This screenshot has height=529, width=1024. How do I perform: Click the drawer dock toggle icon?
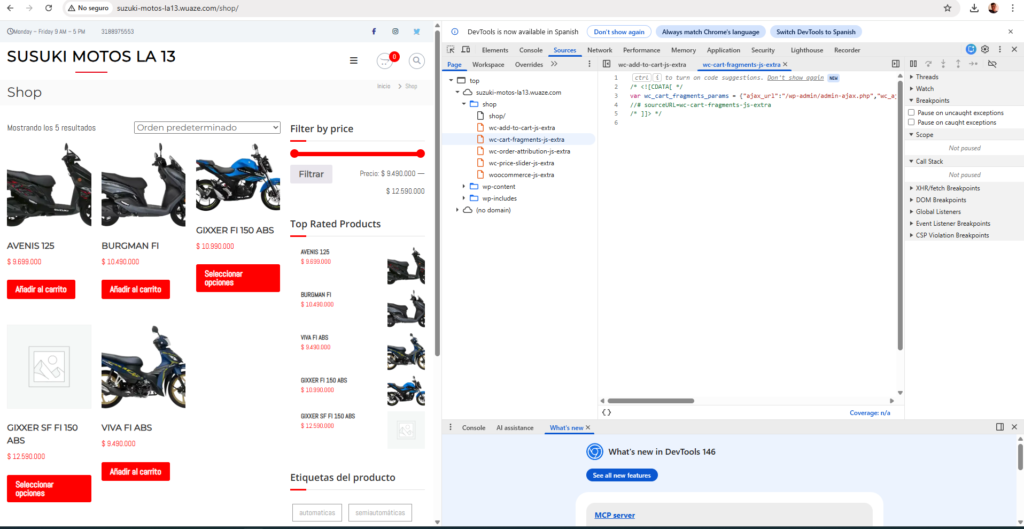tap(1000, 427)
